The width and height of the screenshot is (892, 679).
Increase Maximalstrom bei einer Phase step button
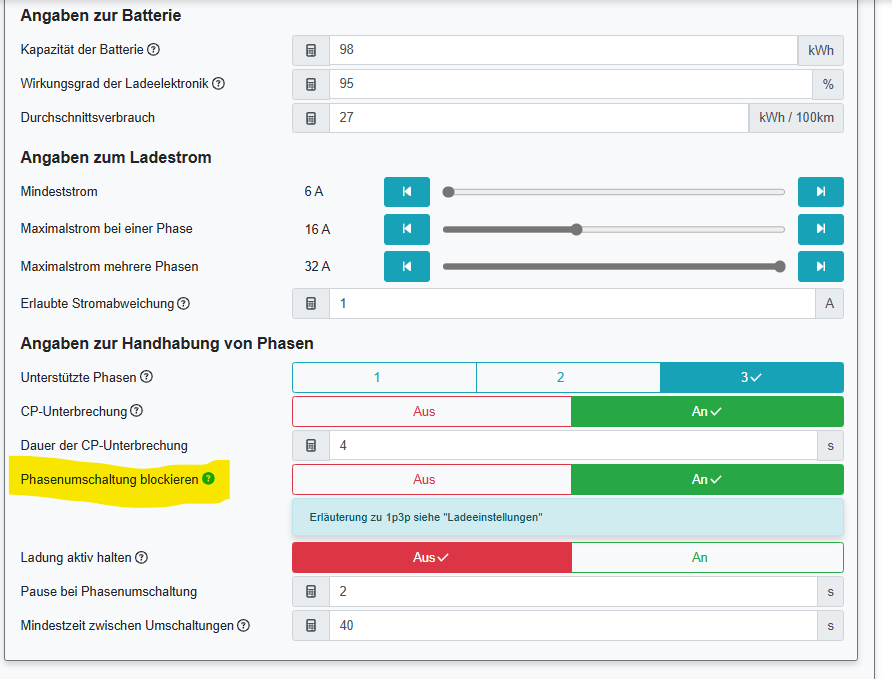point(820,229)
